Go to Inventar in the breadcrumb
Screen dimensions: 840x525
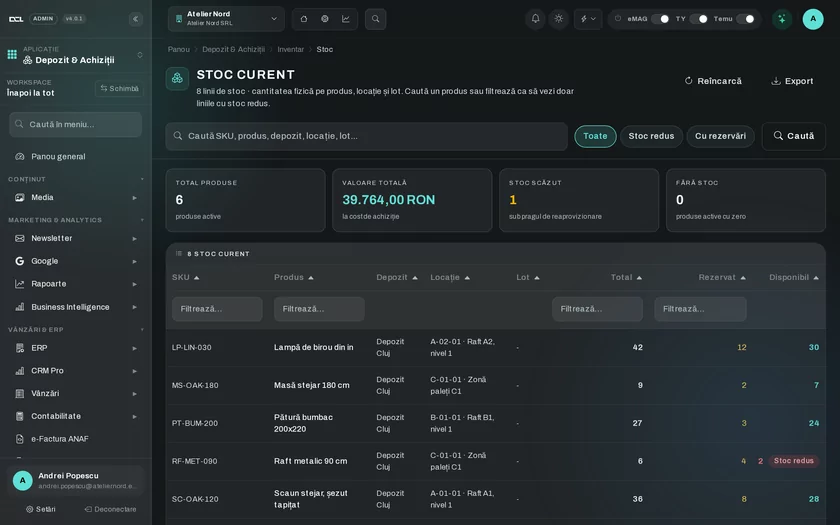[x=290, y=49]
